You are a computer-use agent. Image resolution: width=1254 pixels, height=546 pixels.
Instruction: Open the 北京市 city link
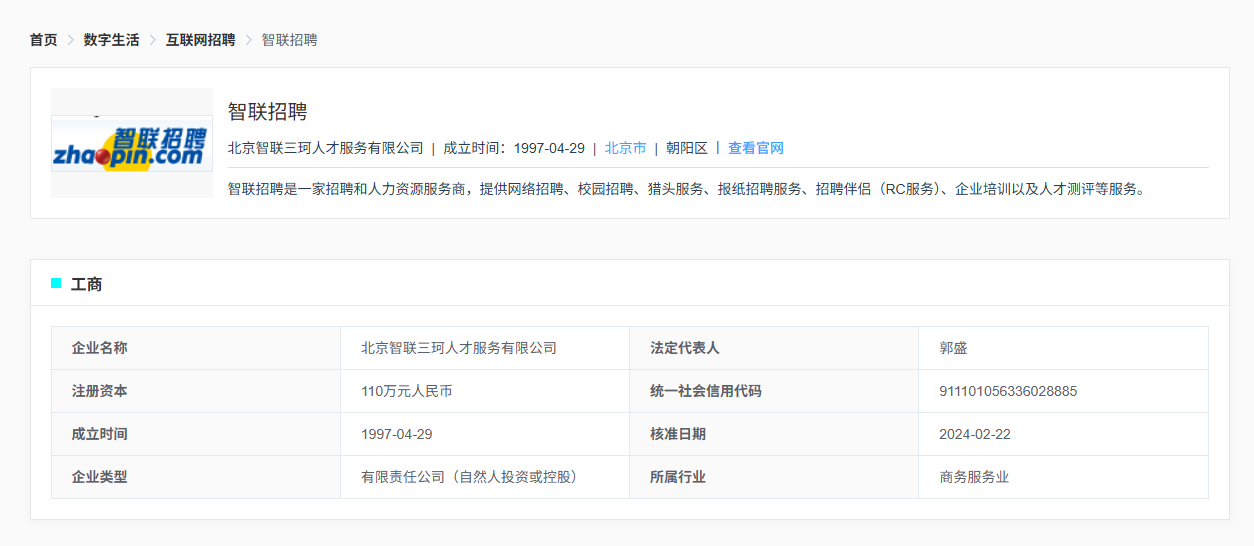click(x=625, y=148)
